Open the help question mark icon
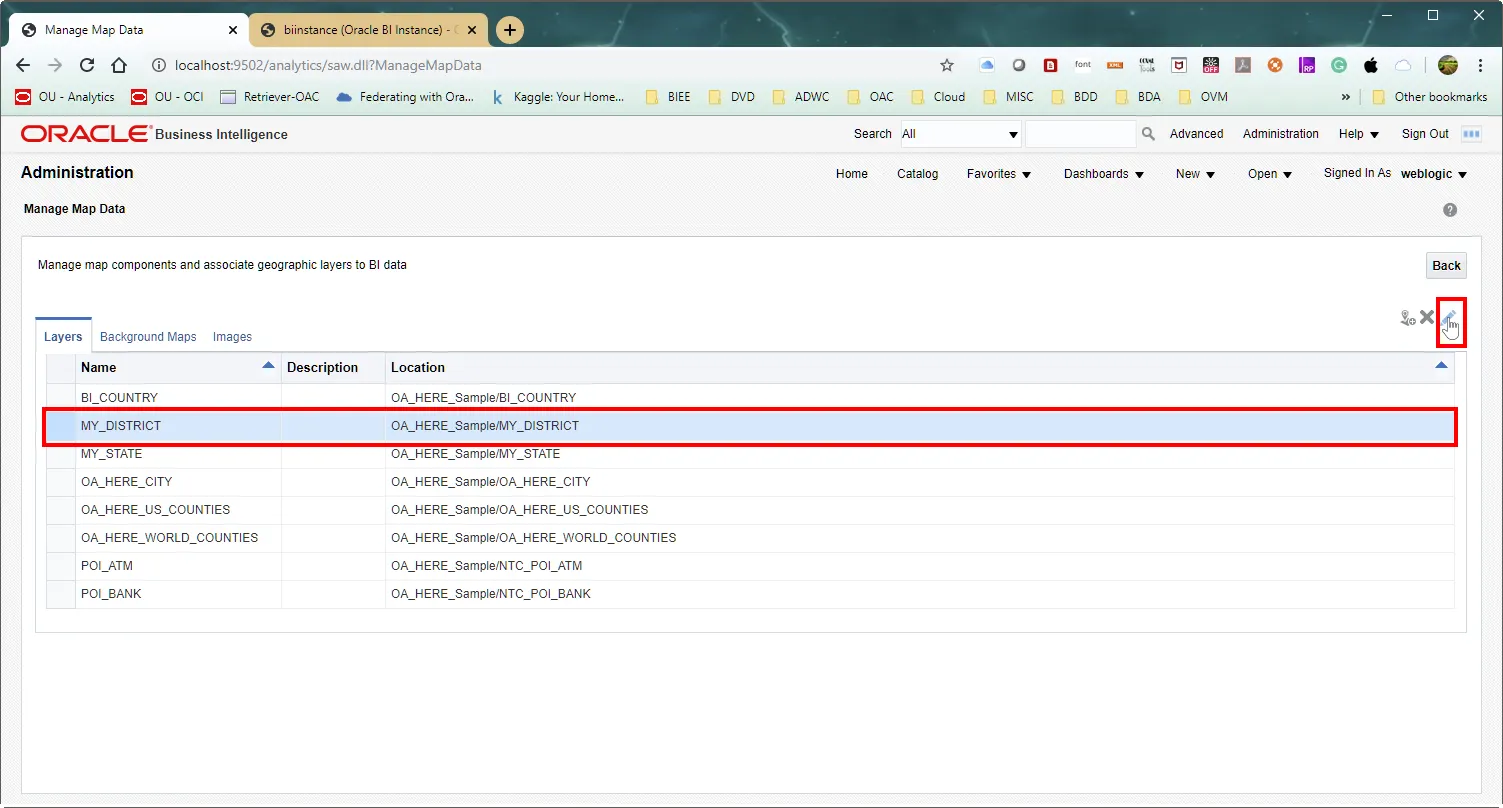 click(x=1450, y=210)
